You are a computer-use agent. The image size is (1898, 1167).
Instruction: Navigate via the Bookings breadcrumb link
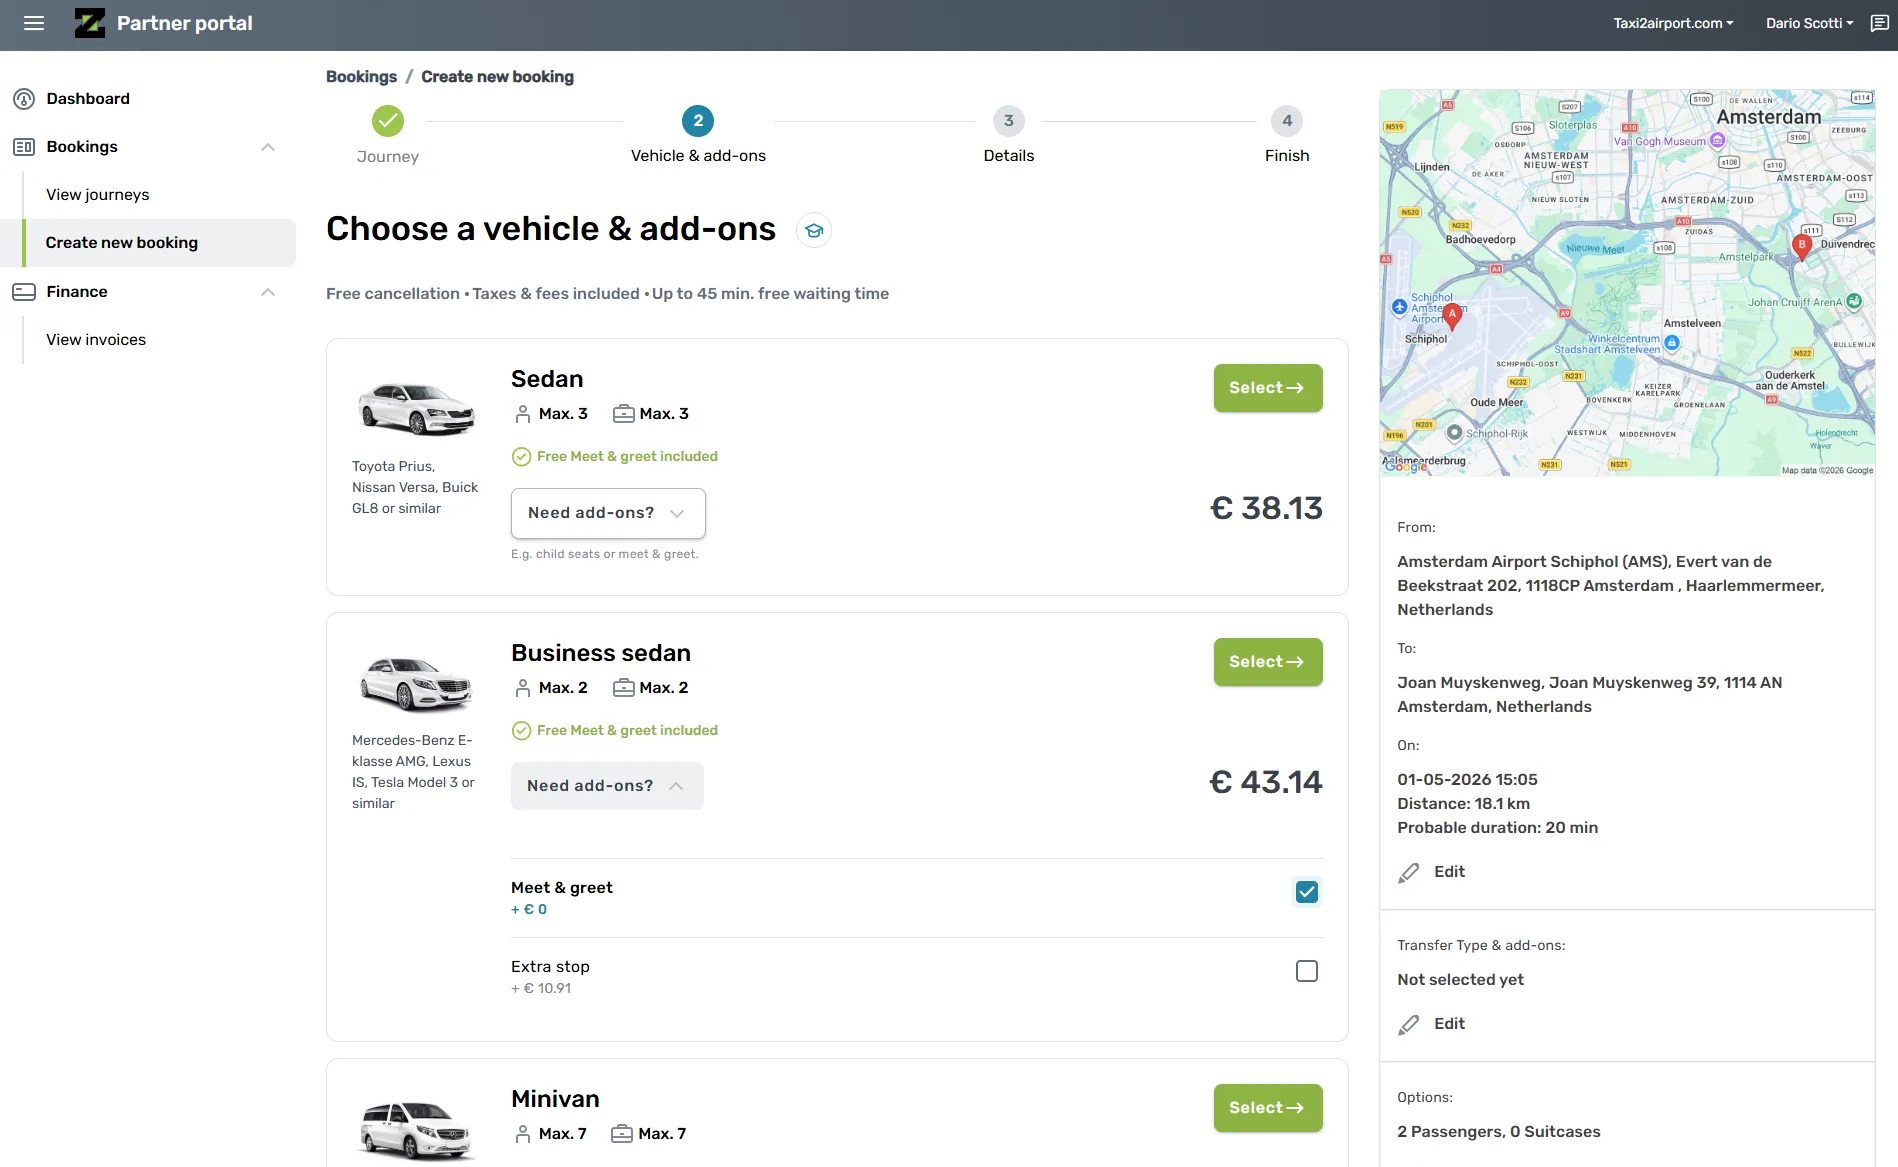pos(361,76)
